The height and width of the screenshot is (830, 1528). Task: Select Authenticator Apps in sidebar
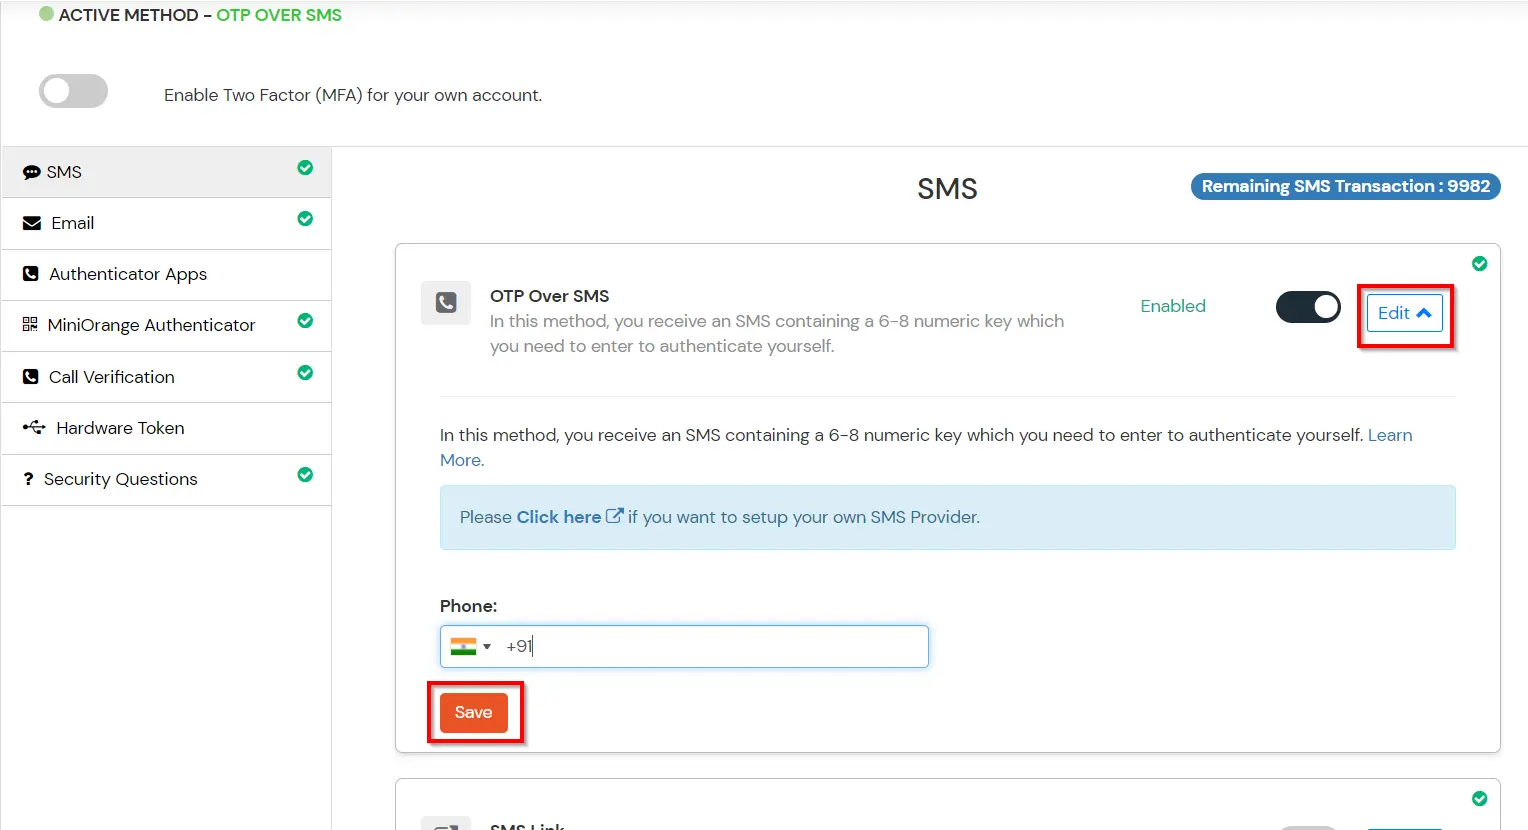(166, 274)
